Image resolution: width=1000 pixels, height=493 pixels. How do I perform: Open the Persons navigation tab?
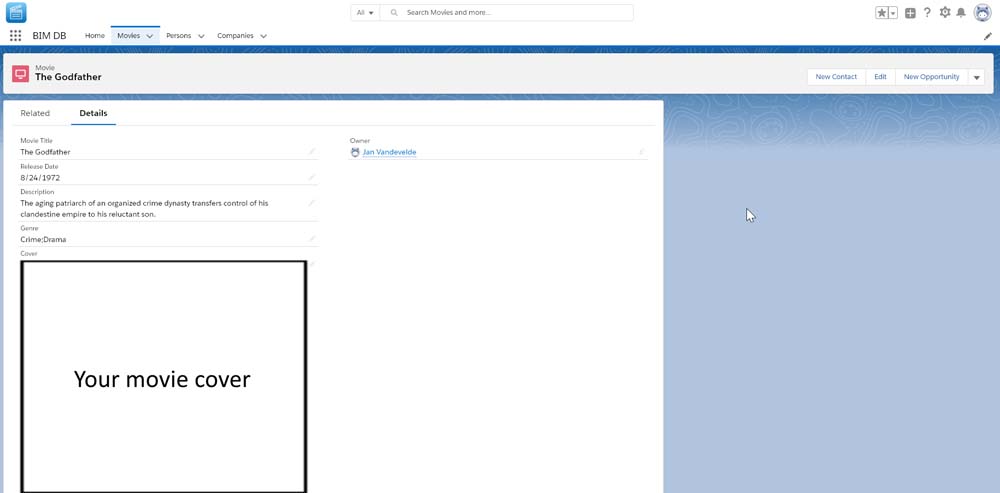click(179, 36)
